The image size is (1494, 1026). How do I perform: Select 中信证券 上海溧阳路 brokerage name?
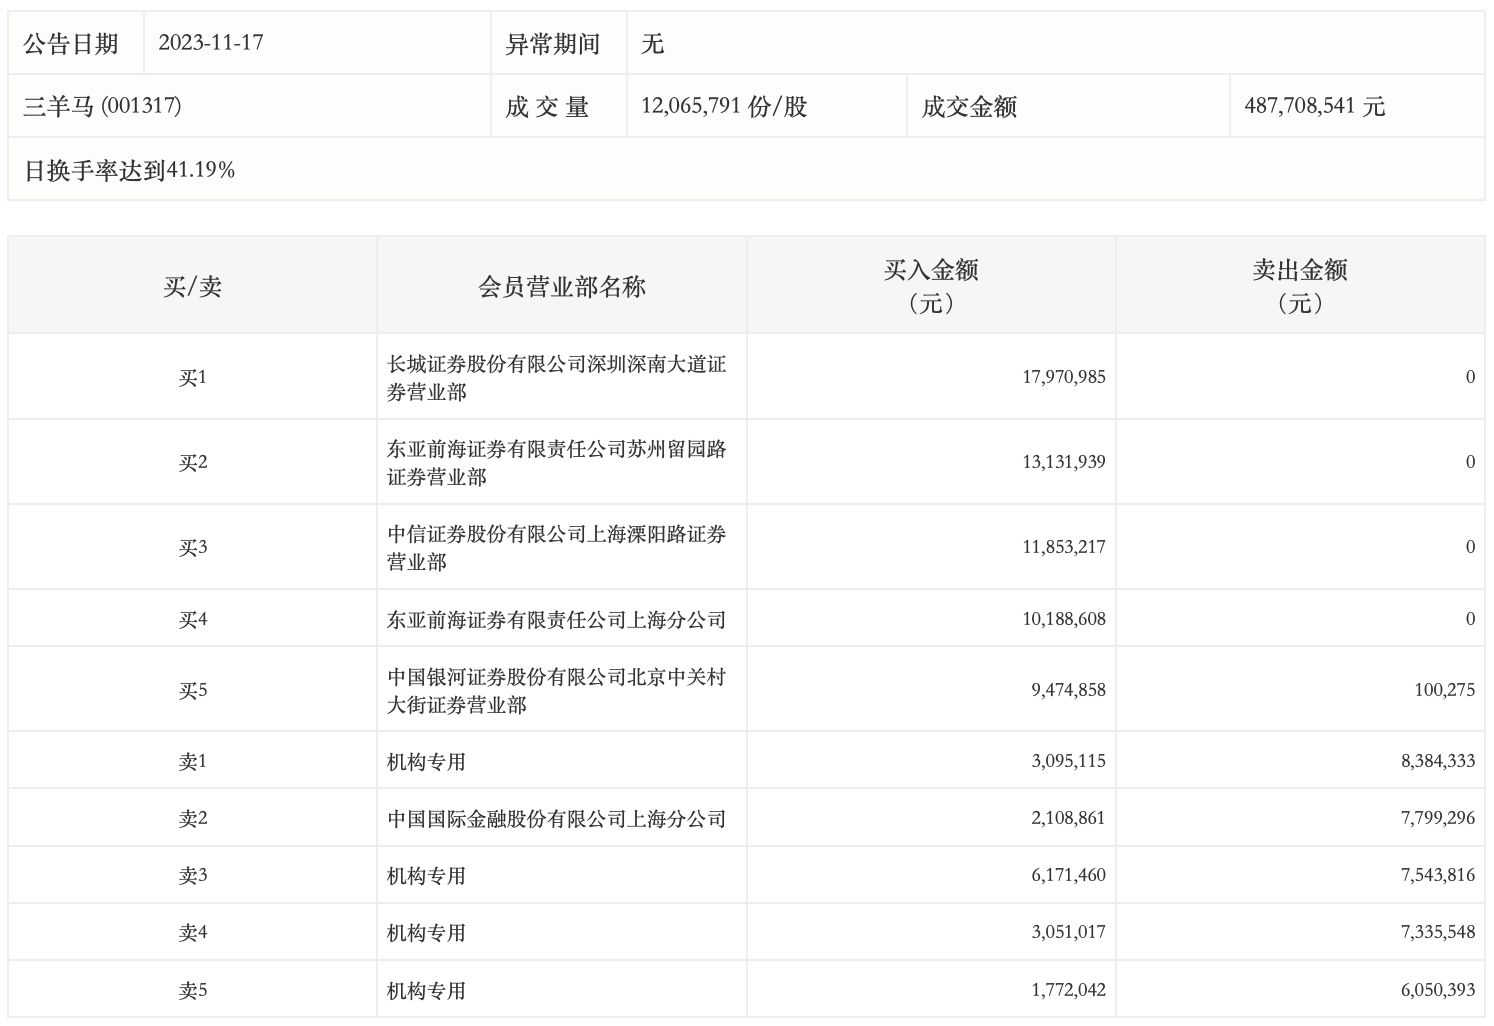556,548
